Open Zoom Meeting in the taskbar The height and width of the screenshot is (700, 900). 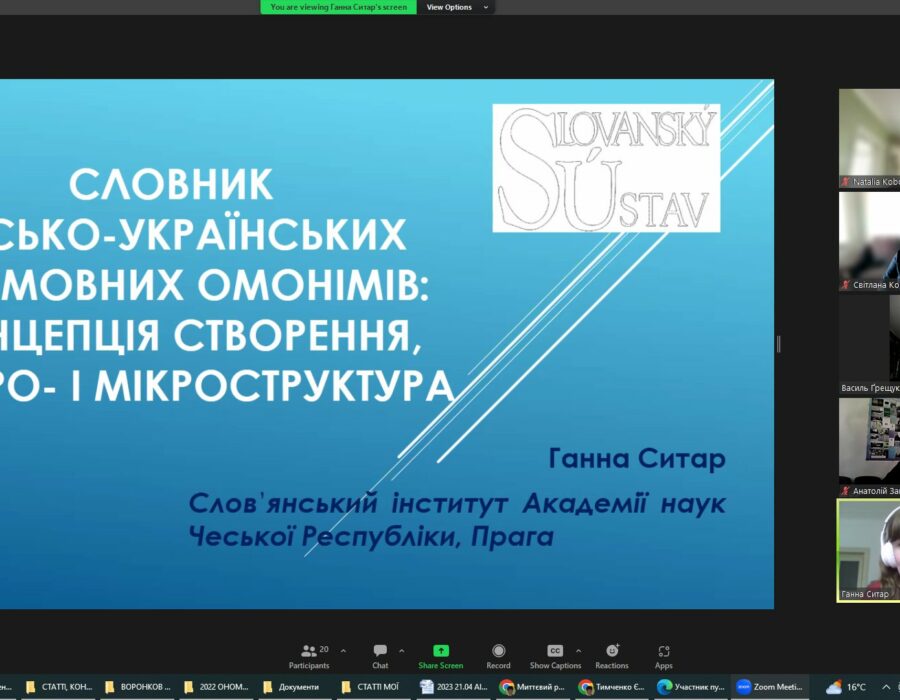770,687
